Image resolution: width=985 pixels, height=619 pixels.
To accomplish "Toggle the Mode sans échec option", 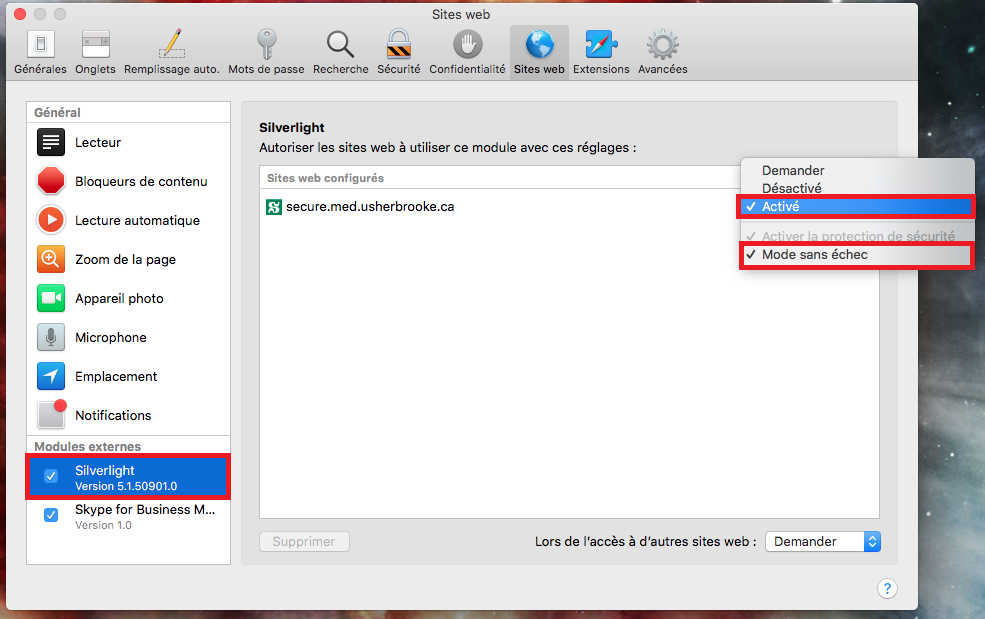I will 814,255.
